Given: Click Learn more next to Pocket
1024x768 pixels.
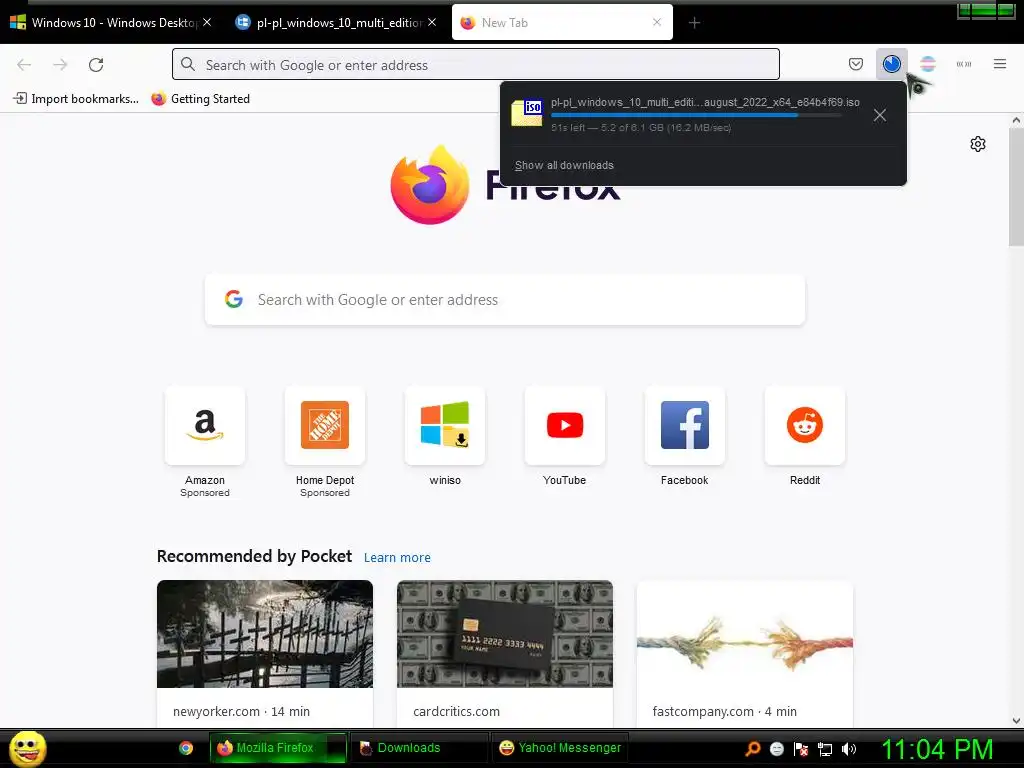Looking at the screenshot, I should pos(397,558).
